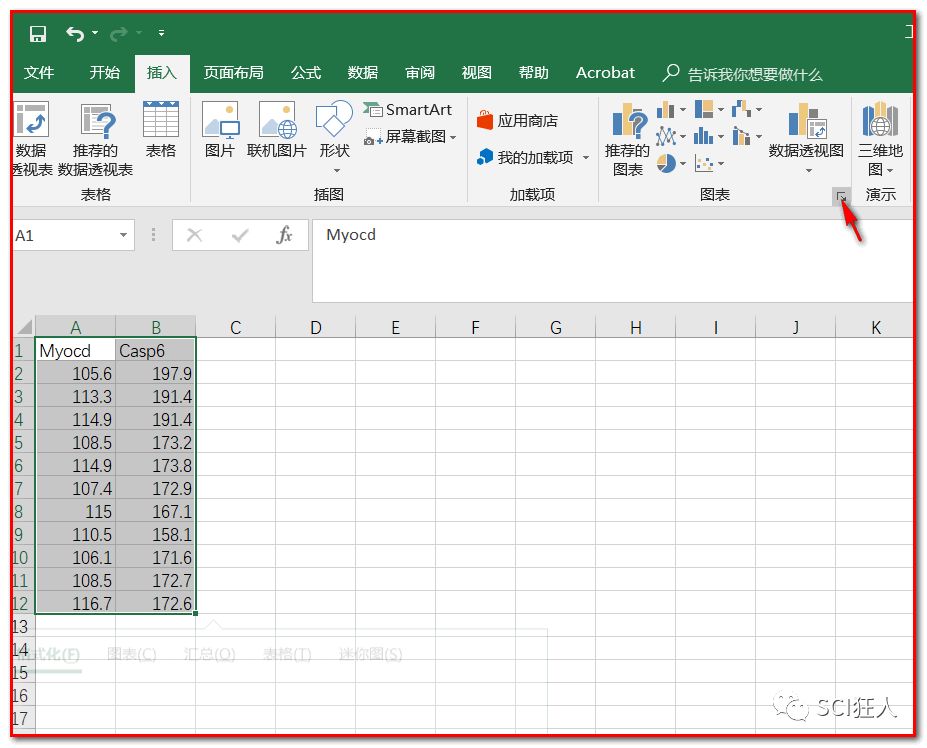This screenshot has height=748, width=927.
Task: Insert a scatter chart
Action: pyautogui.click(x=703, y=163)
